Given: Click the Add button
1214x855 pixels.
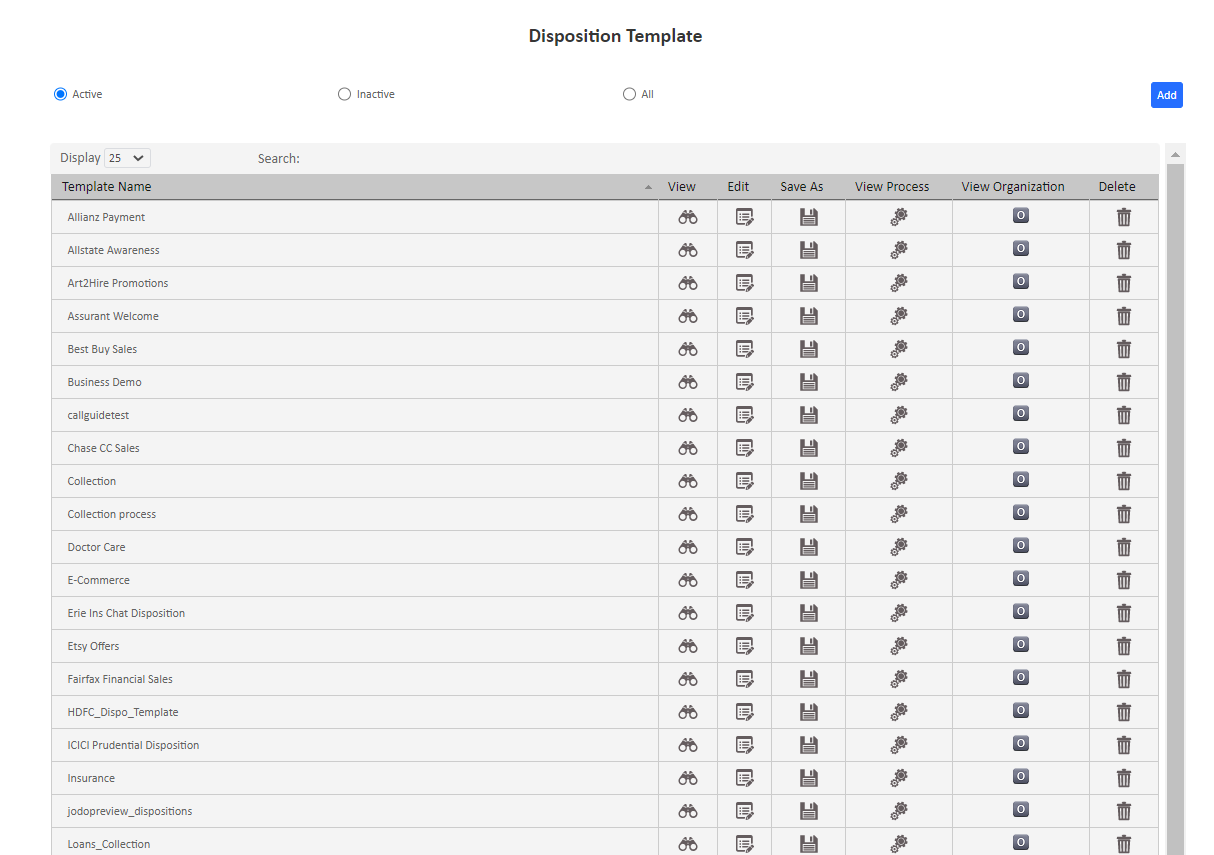Looking at the screenshot, I should pyautogui.click(x=1166, y=94).
